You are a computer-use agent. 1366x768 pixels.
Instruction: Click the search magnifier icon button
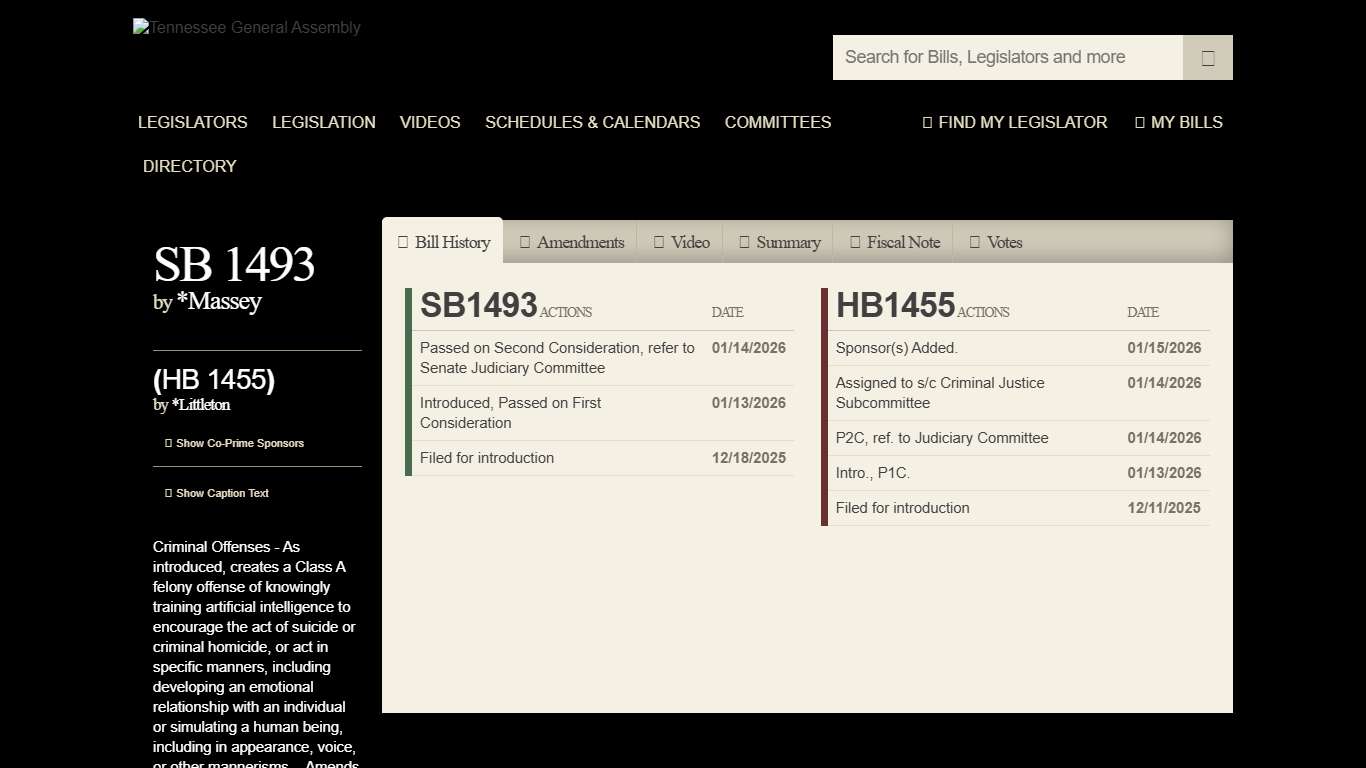(x=1207, y=58)
